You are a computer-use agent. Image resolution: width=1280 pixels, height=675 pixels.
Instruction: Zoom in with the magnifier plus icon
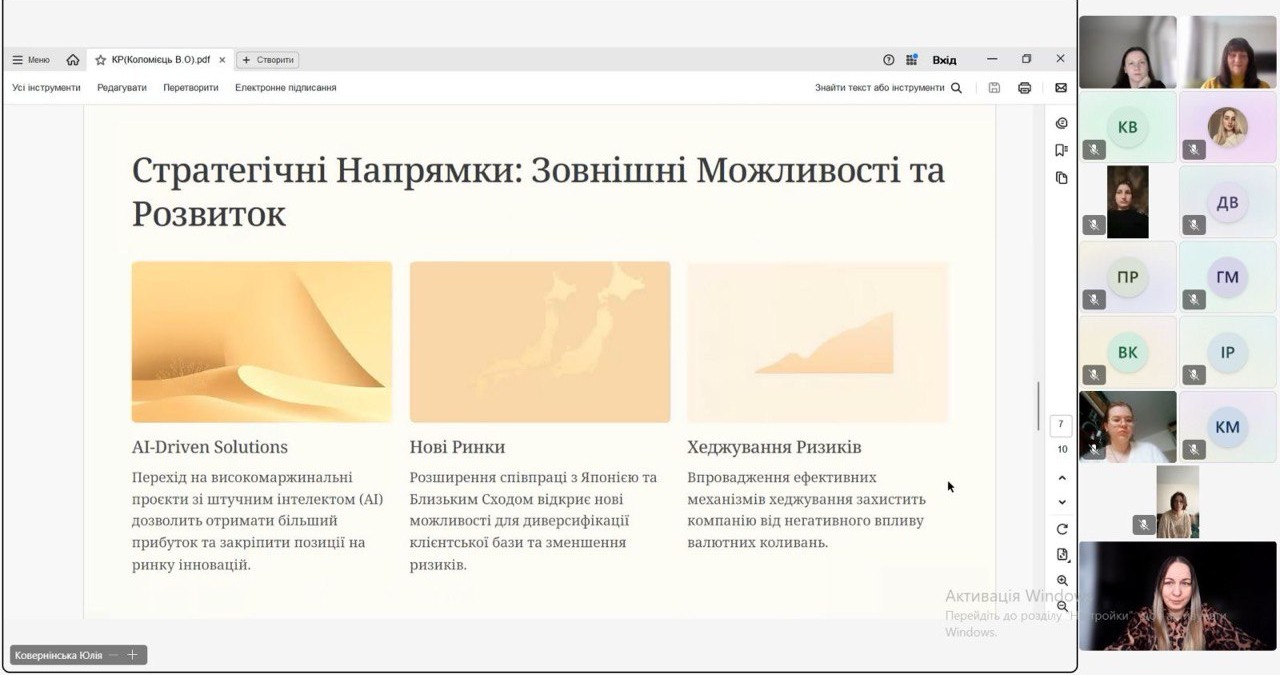tap(1062, 581)
